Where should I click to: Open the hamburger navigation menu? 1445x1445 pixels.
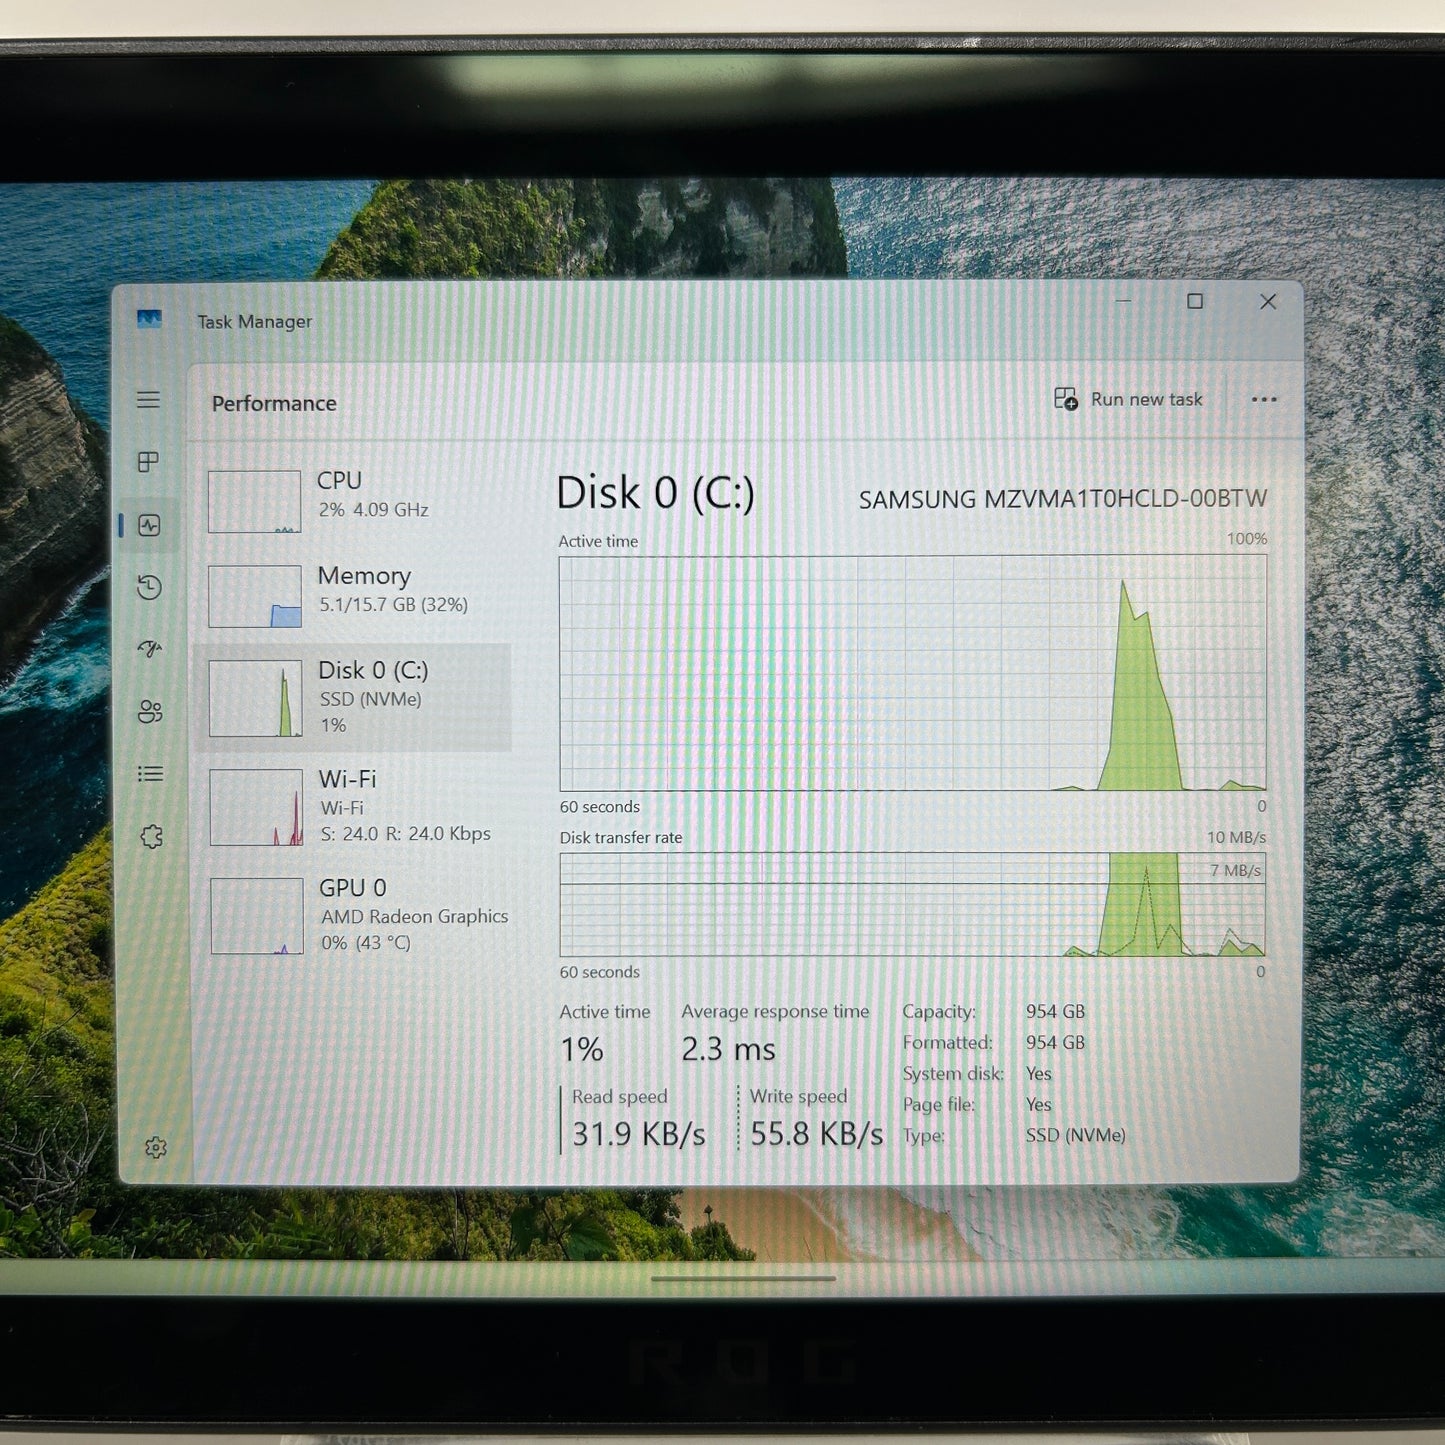pos(148,400)
